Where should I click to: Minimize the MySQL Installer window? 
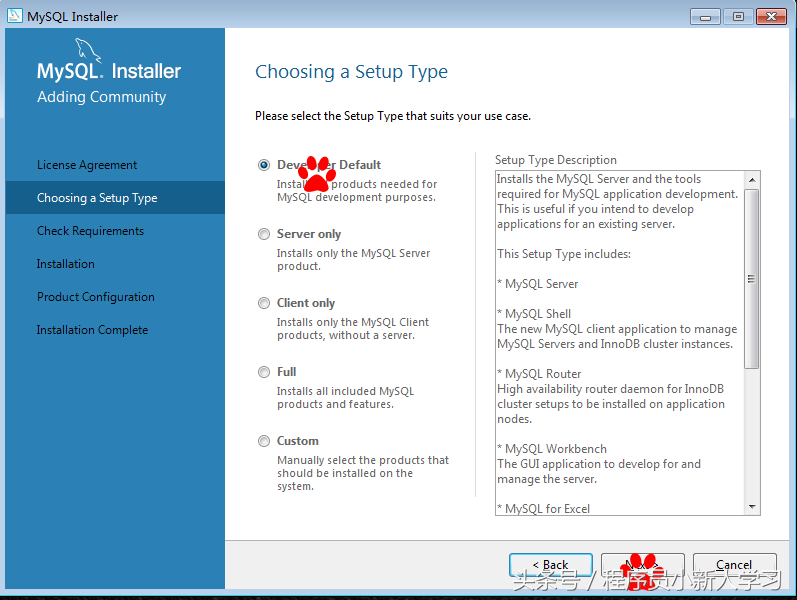[x=705, y=16]
